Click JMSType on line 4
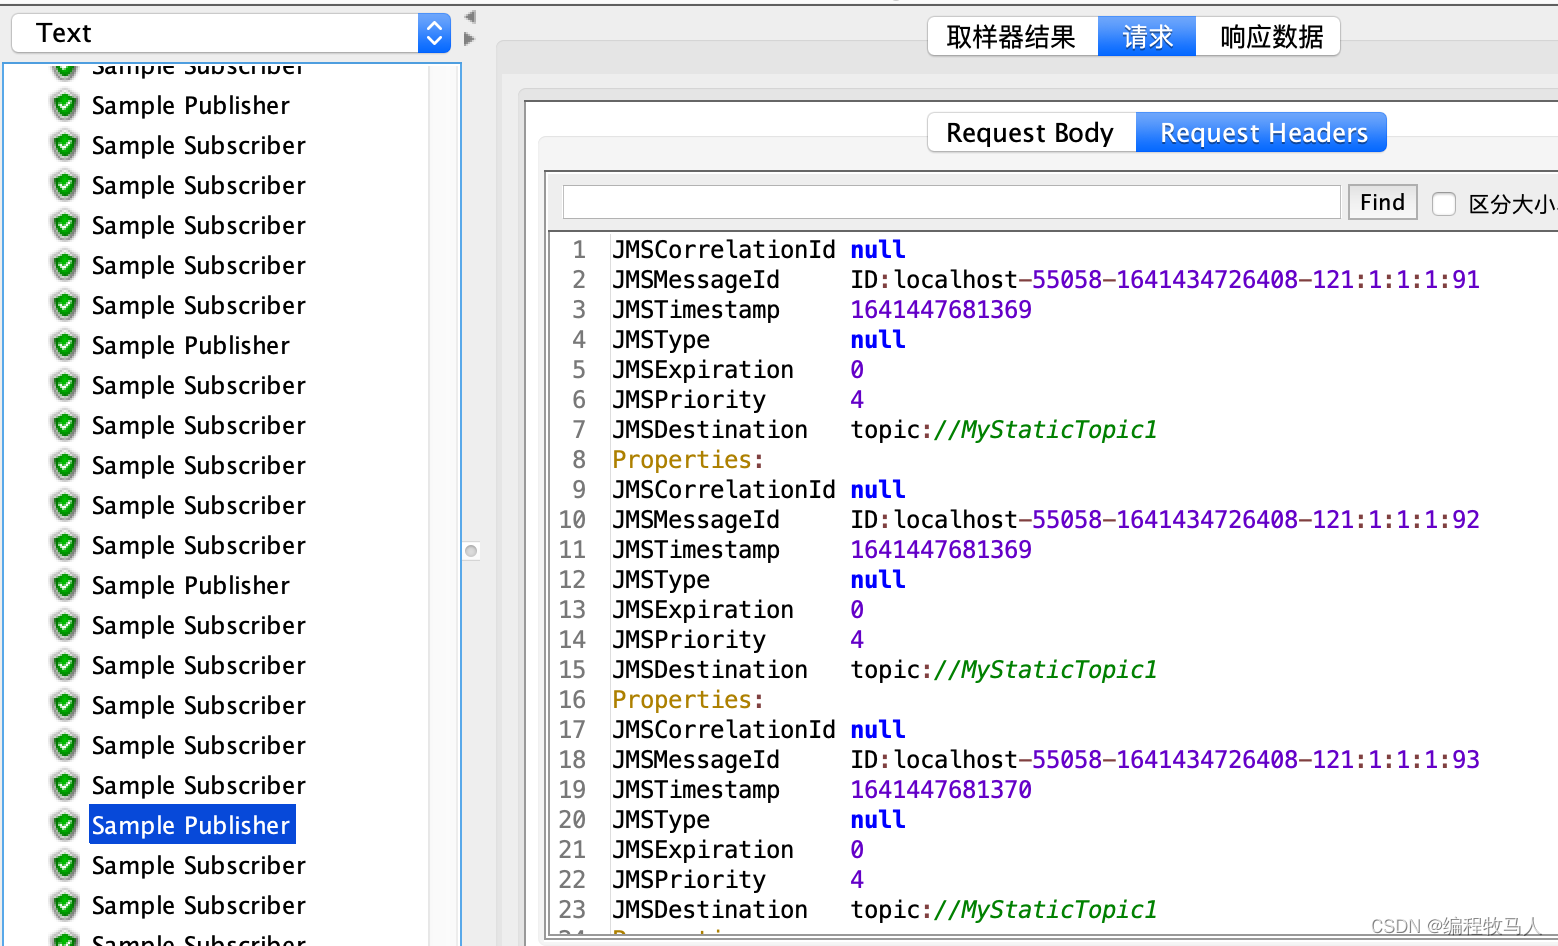The width and height of the screenshot is (1558, 946). [x=661, y=339]
